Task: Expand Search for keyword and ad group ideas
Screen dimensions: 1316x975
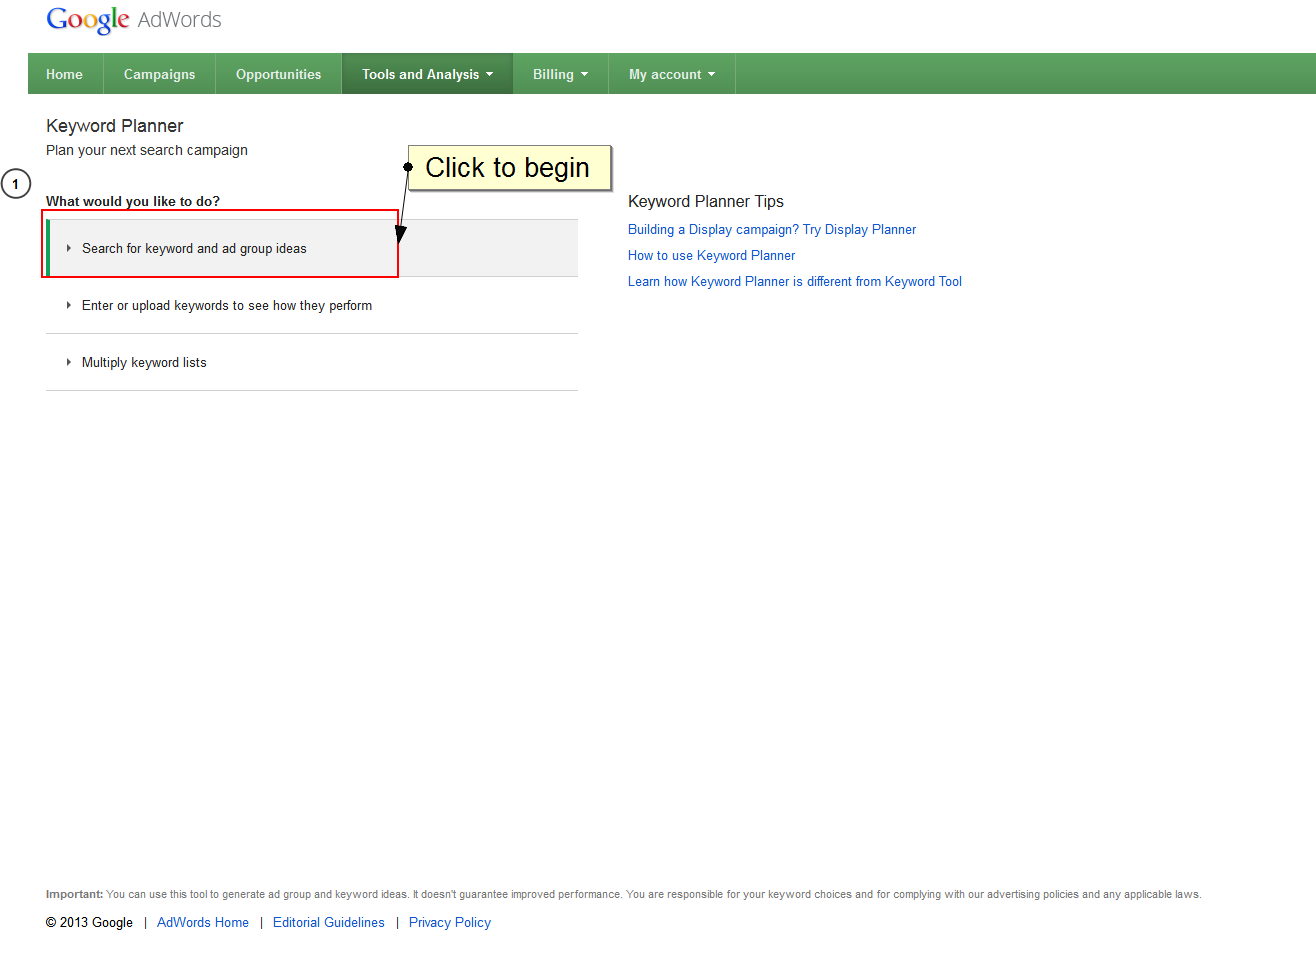Action: coord(194,249)
